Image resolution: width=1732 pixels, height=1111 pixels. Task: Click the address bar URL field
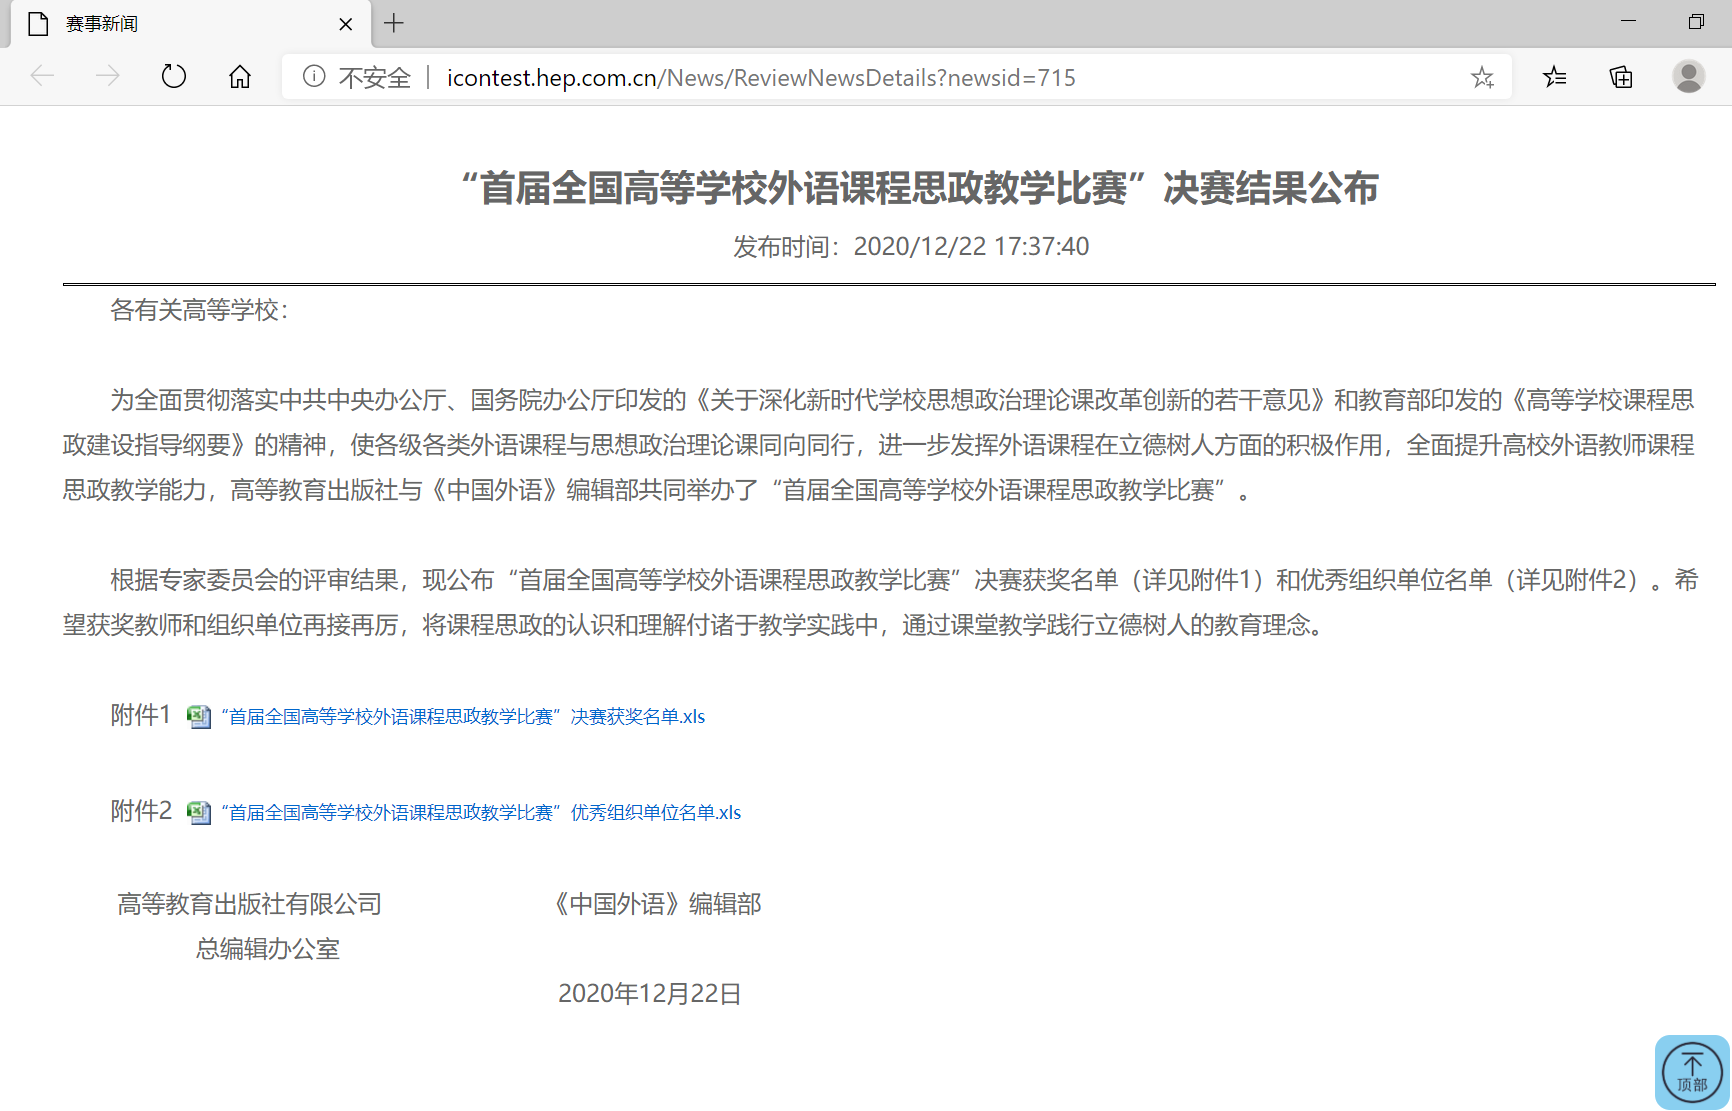pos(760,78)
